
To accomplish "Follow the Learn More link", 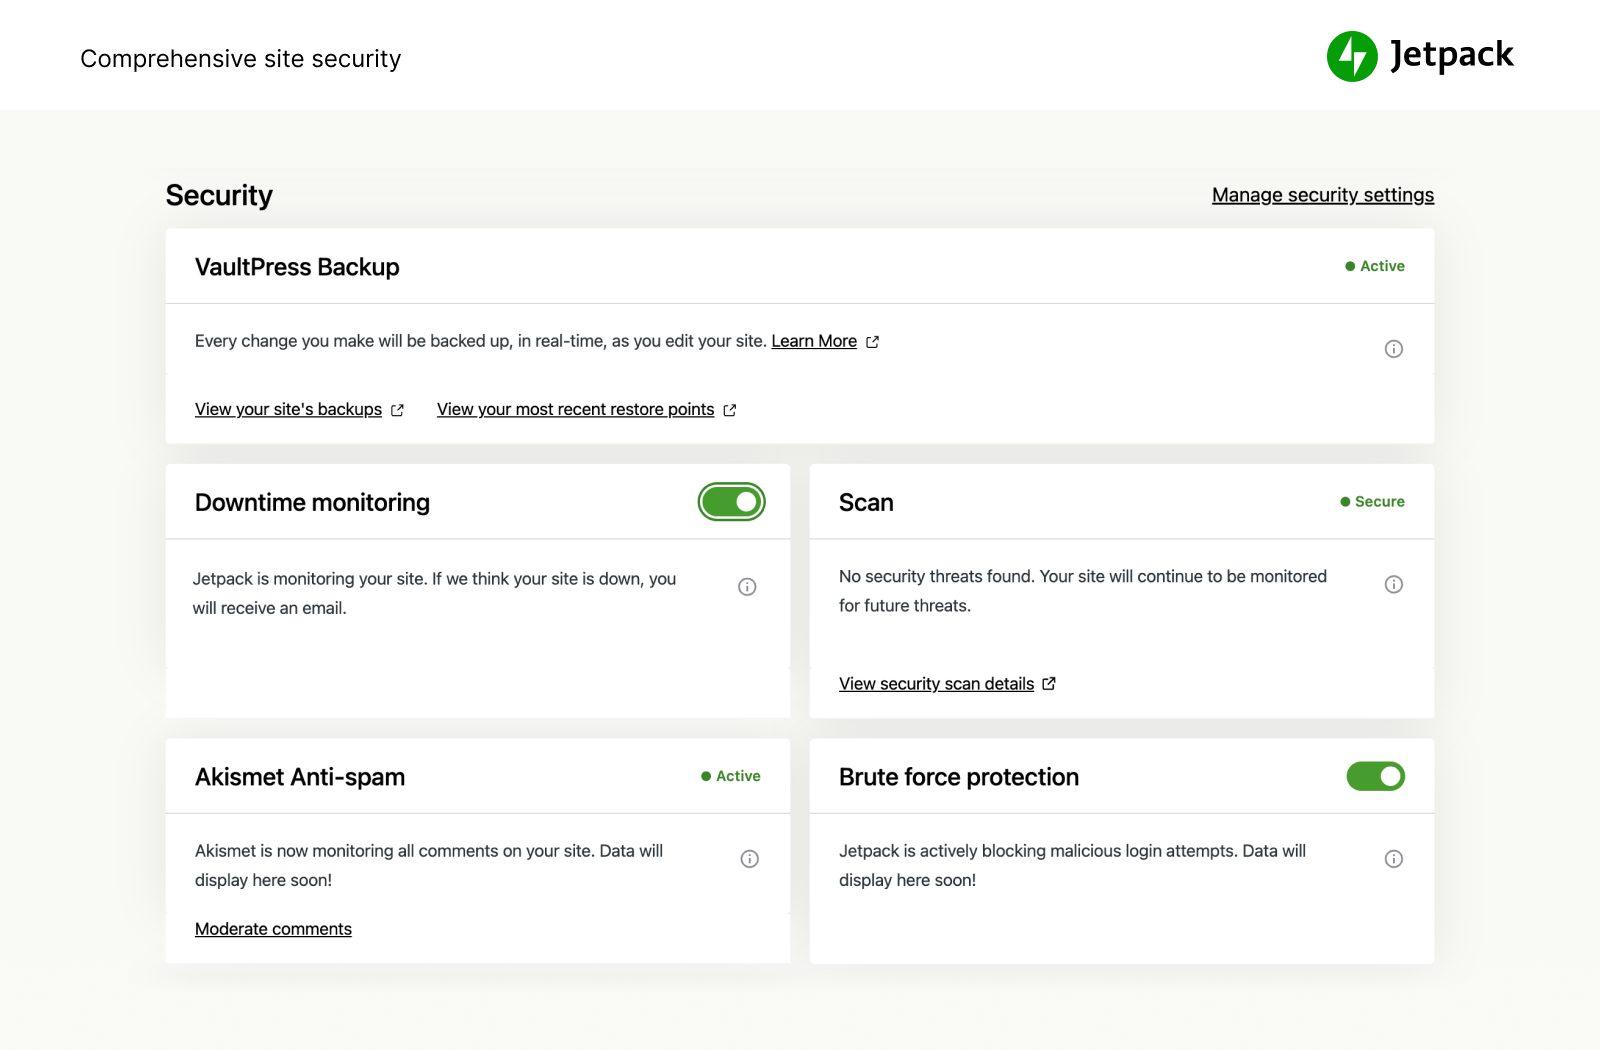I will coord(813,341).
